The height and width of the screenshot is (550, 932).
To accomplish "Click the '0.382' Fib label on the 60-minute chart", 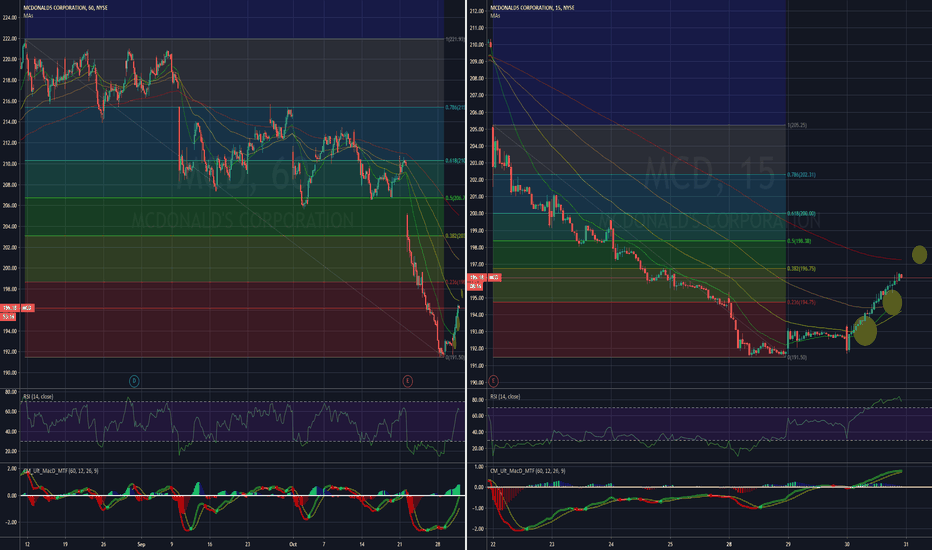I will [455, 236].
